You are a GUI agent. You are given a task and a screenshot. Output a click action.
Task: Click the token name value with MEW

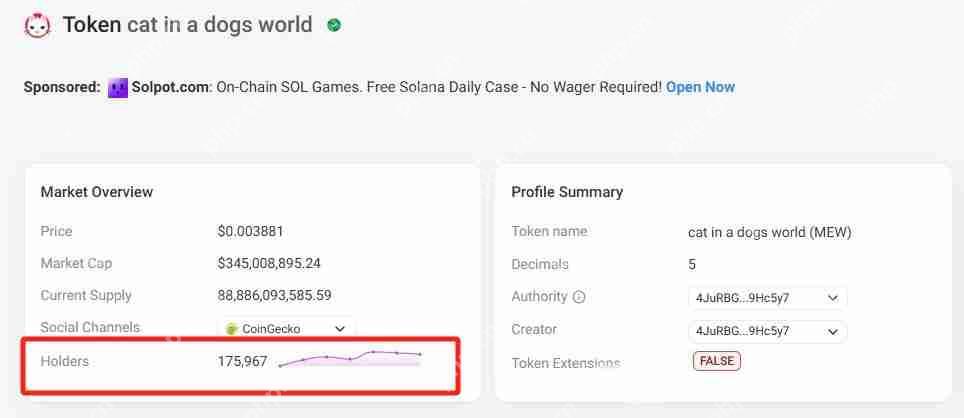point(769,232)
